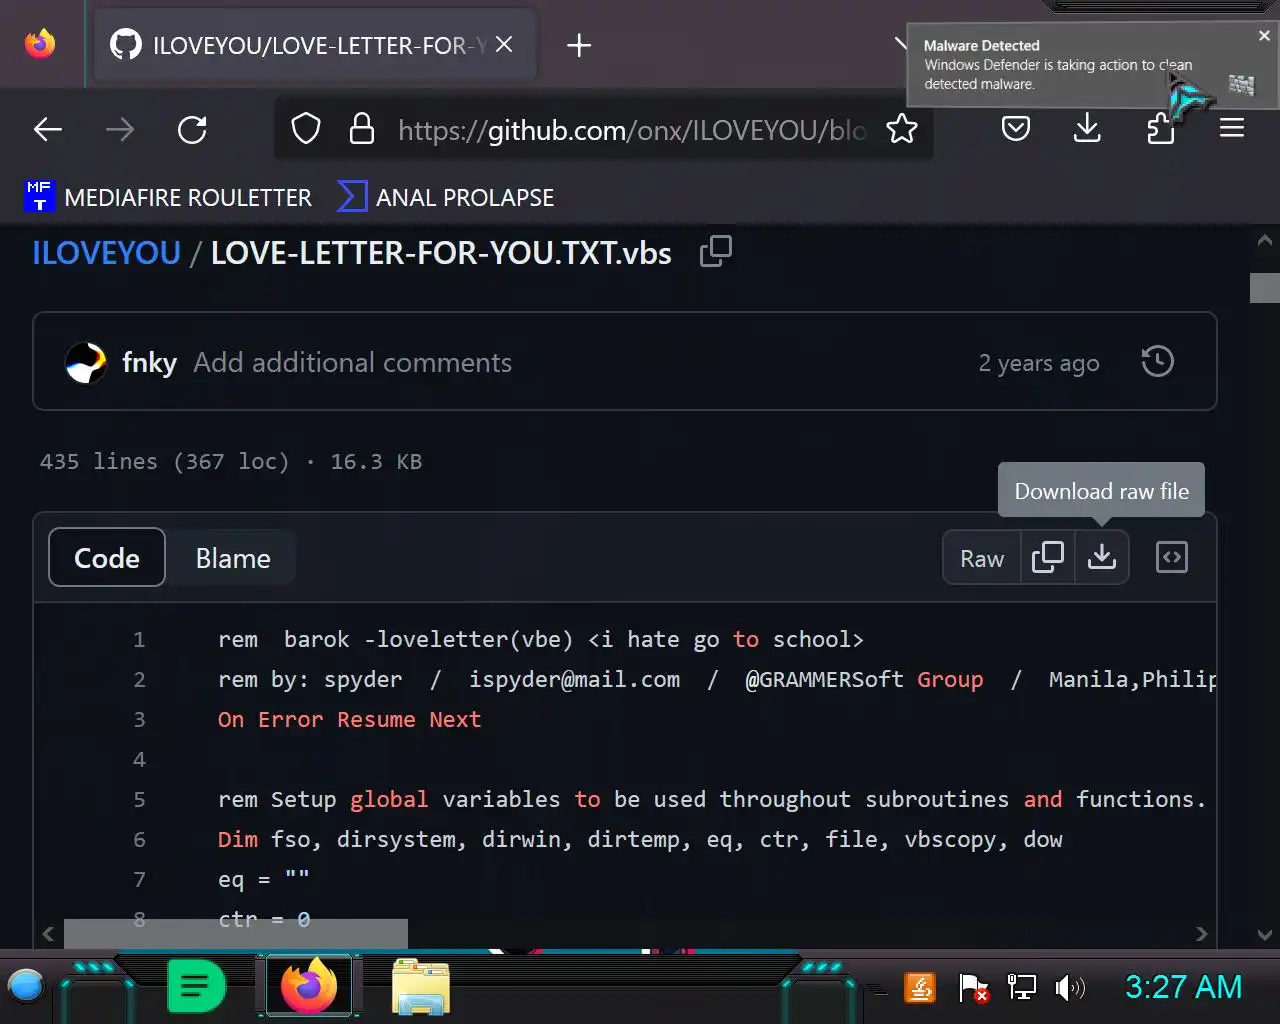Screen dimensions: 1280x1024
Task: Click the forward navigation arrow
Action: 120,129
